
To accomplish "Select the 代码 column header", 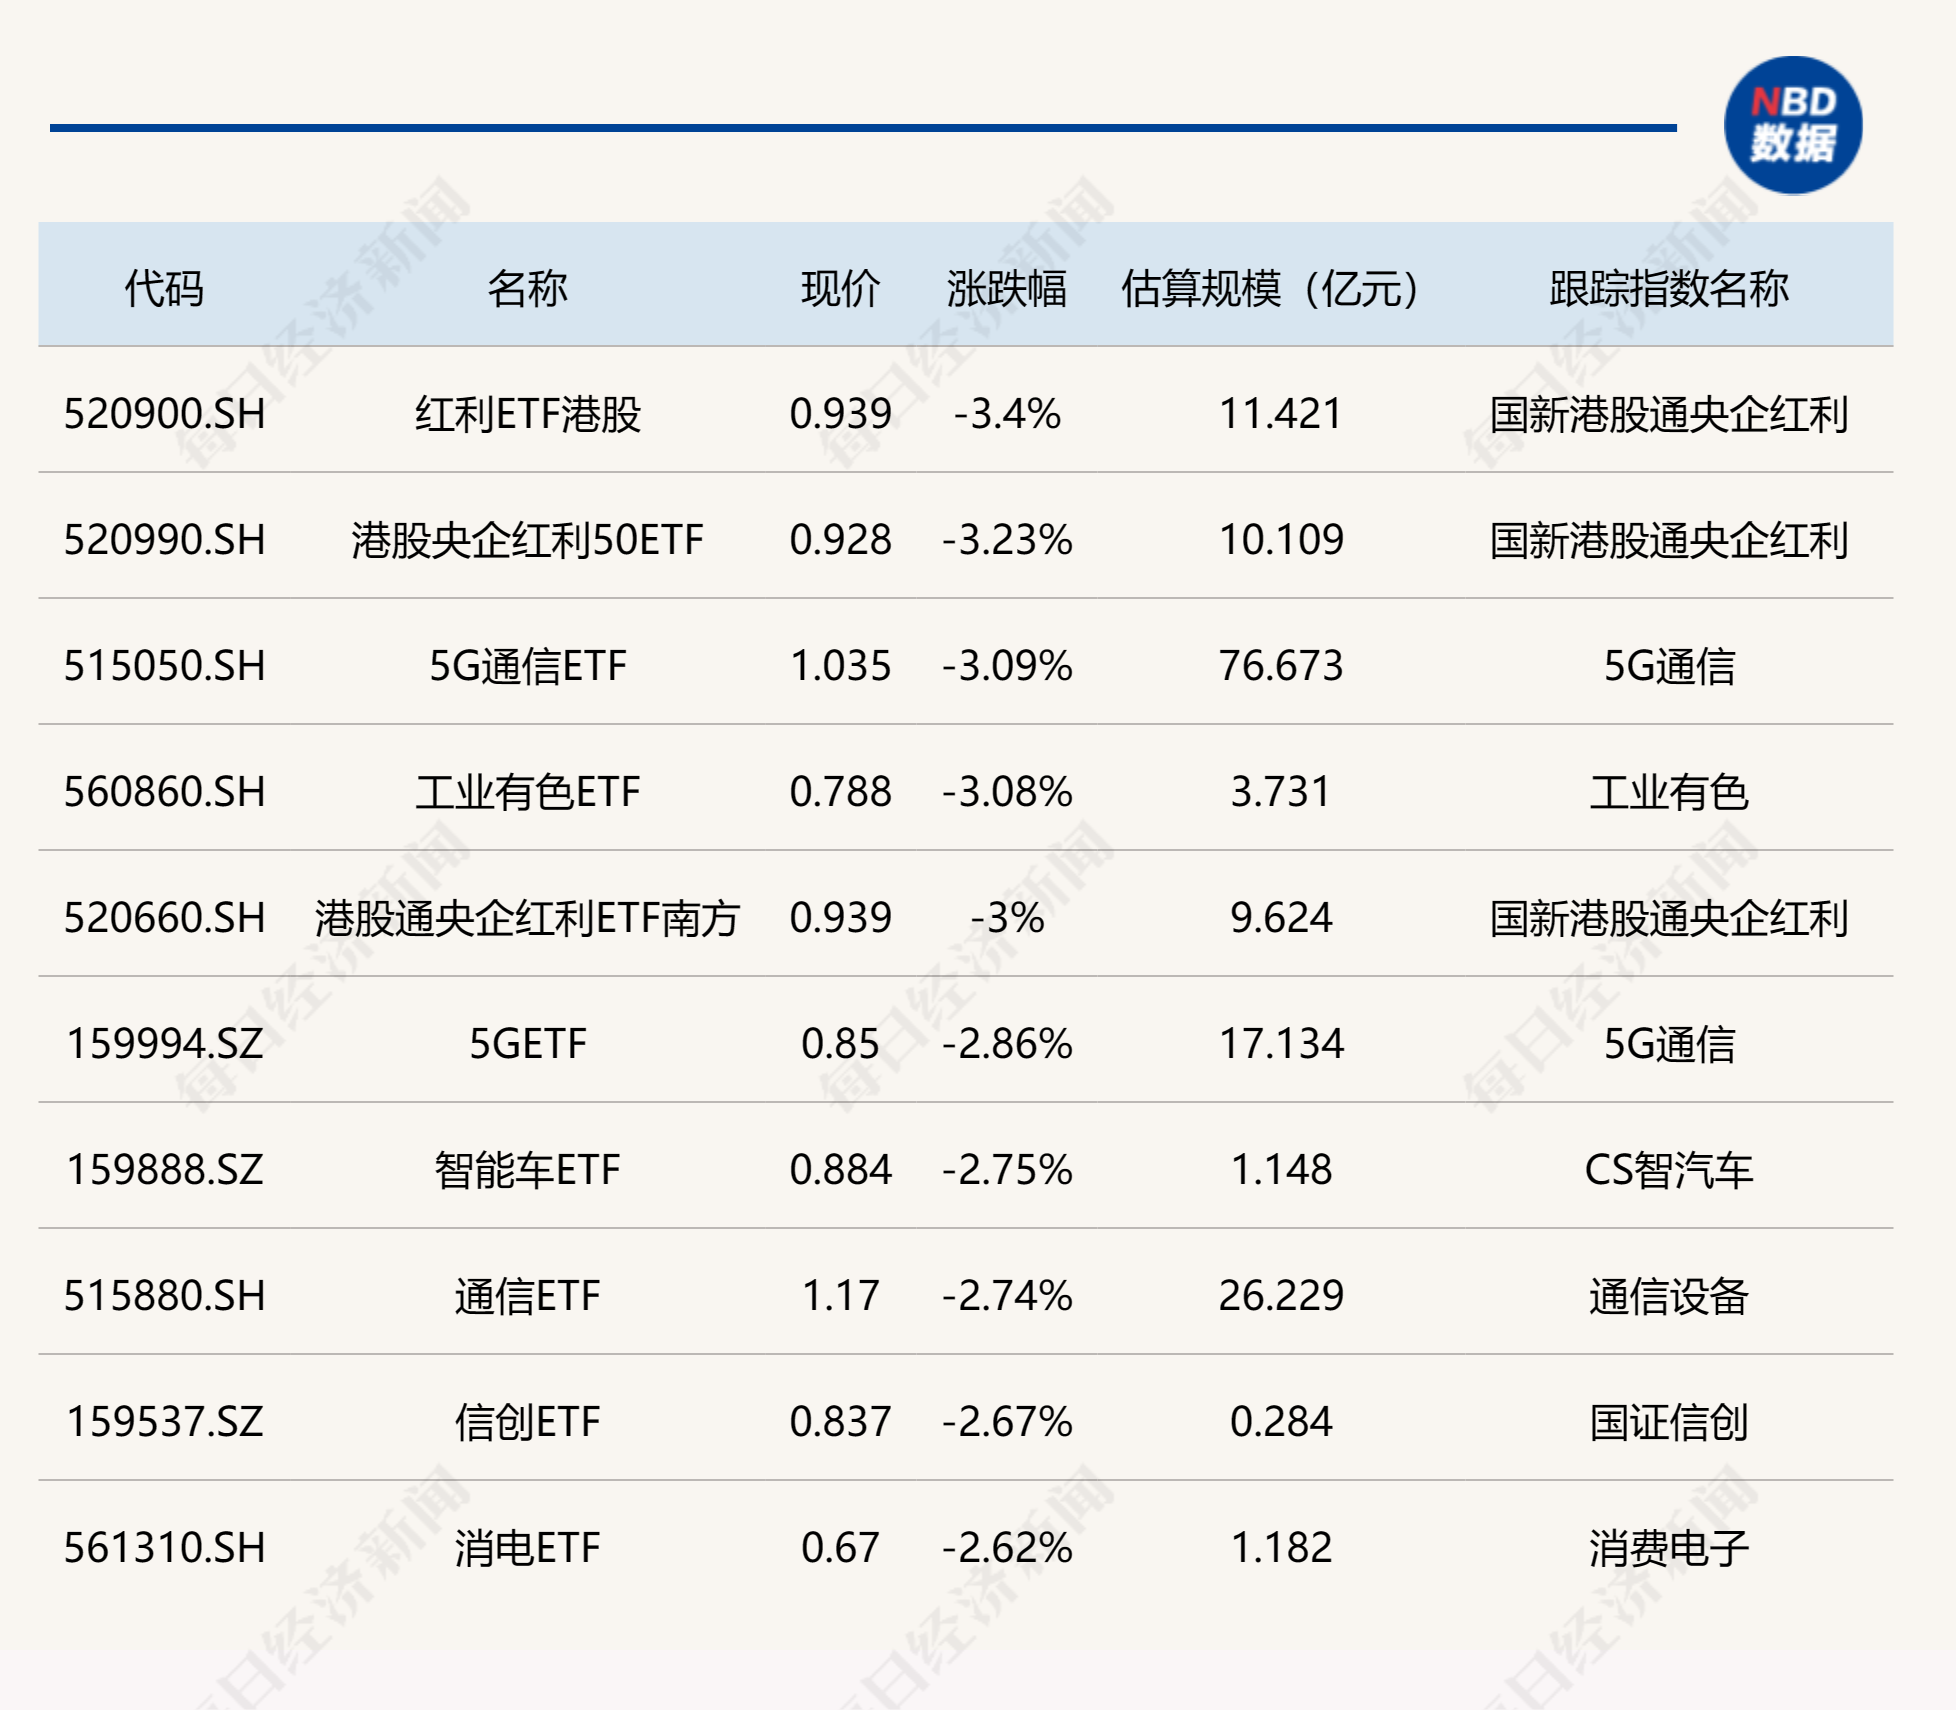I will coord(164,289).
